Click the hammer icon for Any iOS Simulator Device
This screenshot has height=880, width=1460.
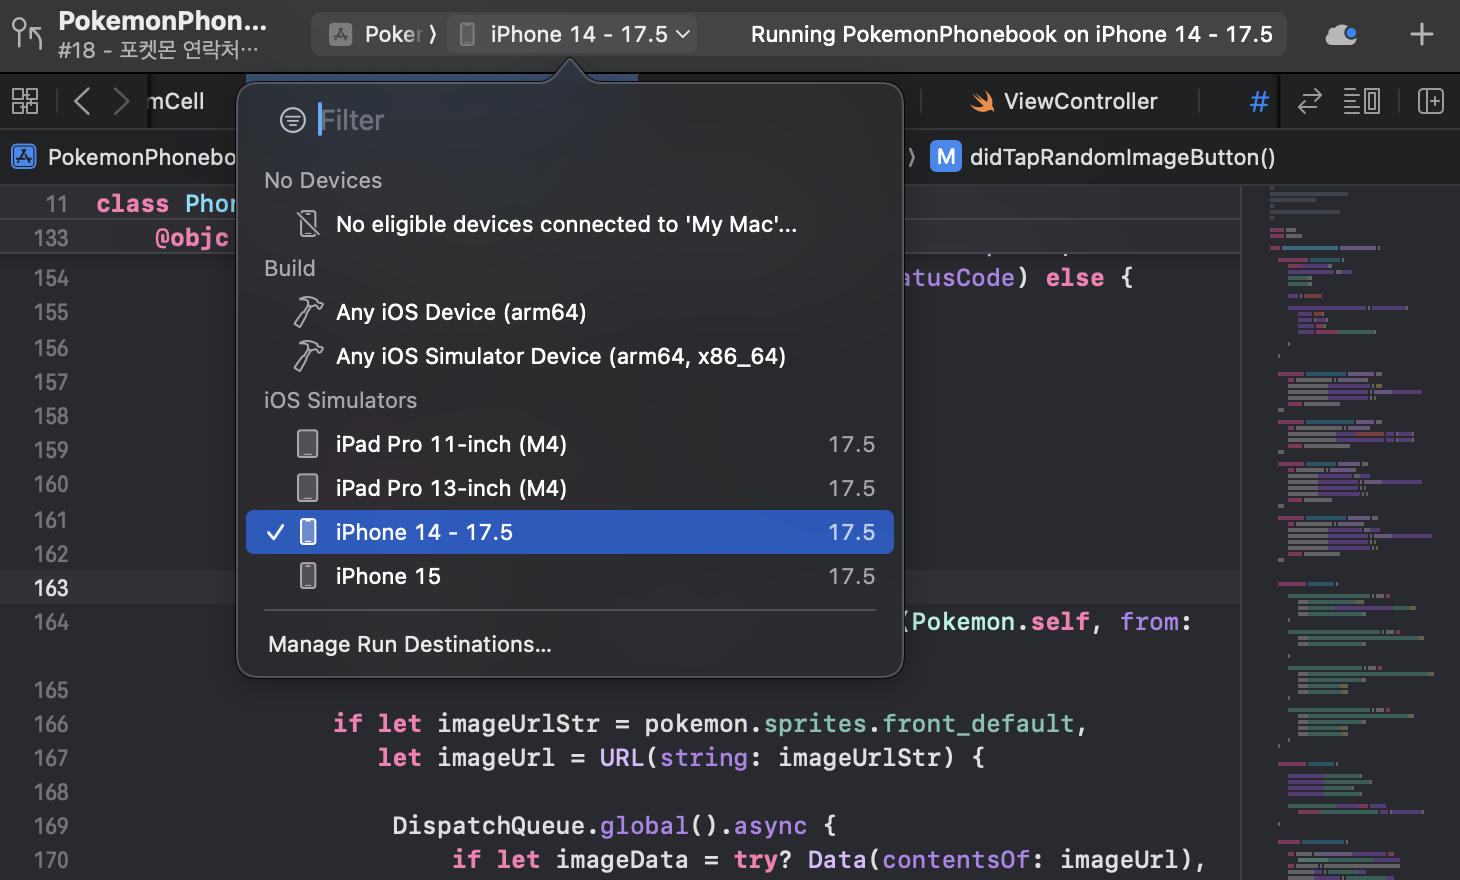(308, 356)
